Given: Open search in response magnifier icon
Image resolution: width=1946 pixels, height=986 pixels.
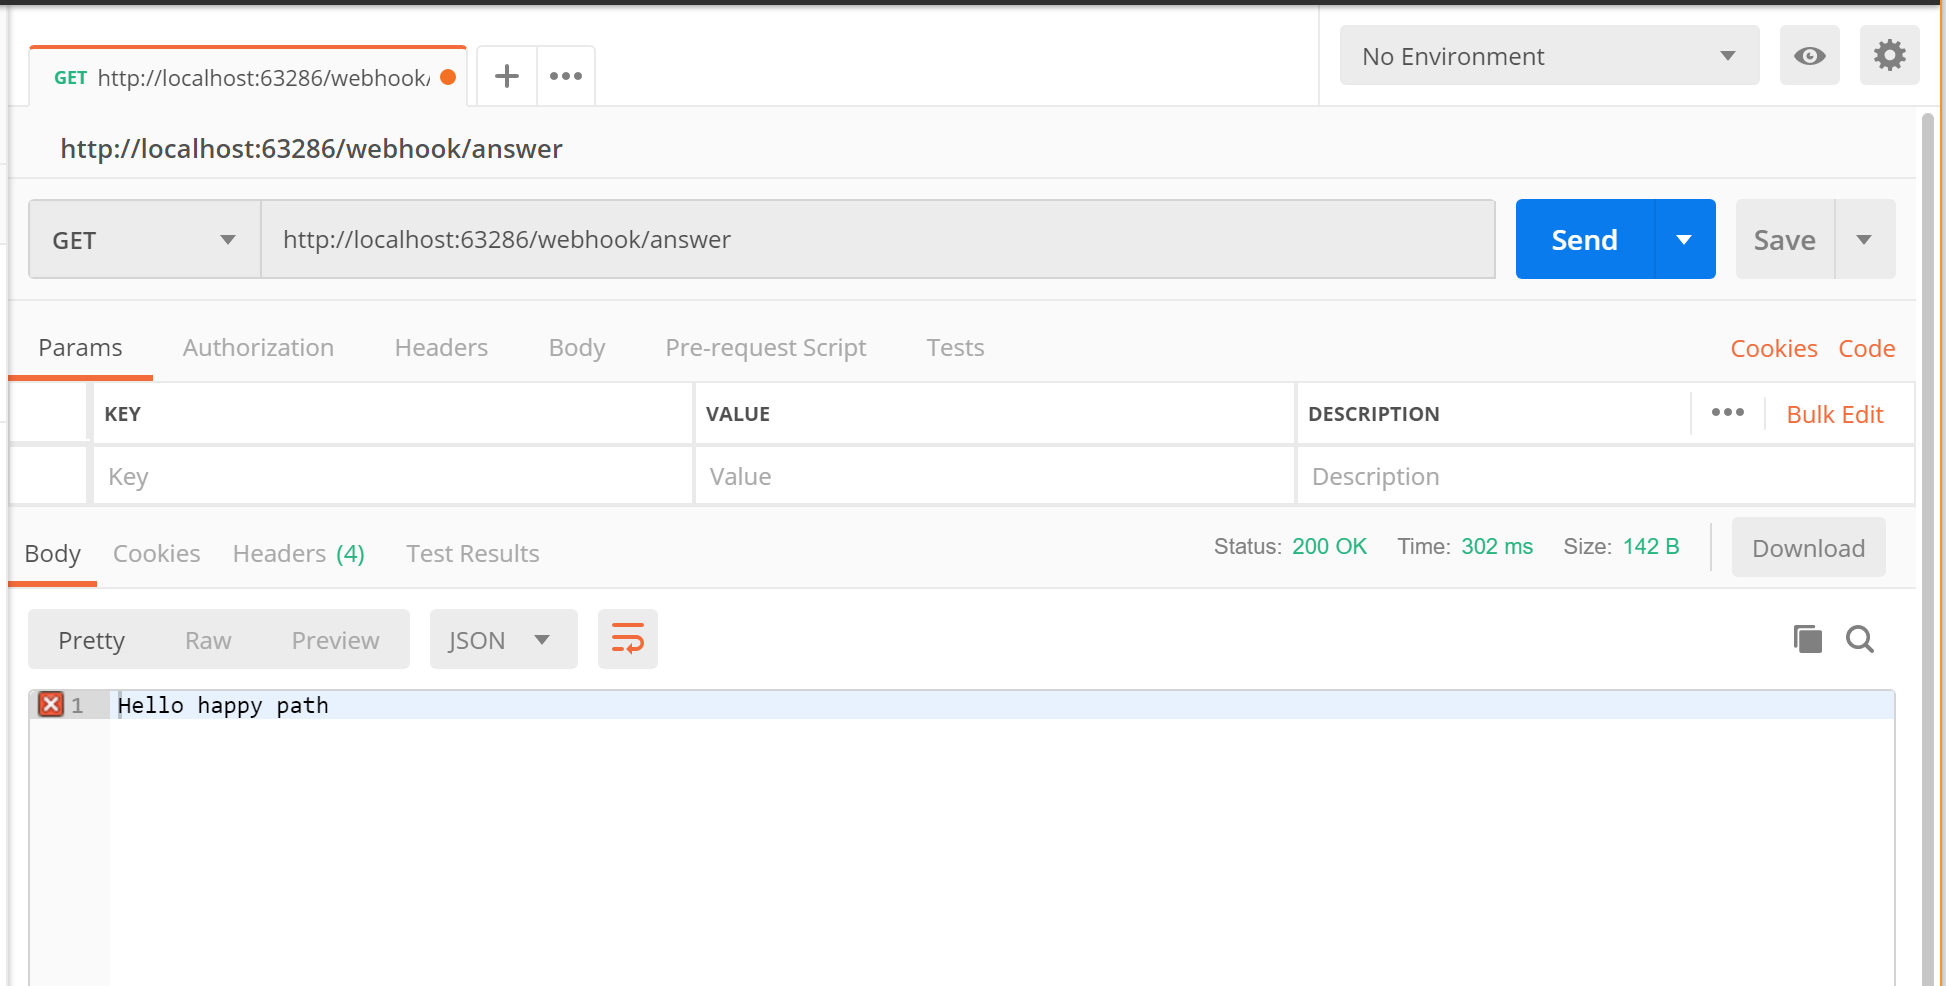Looking at the screenshot, I should (1860, 639).
